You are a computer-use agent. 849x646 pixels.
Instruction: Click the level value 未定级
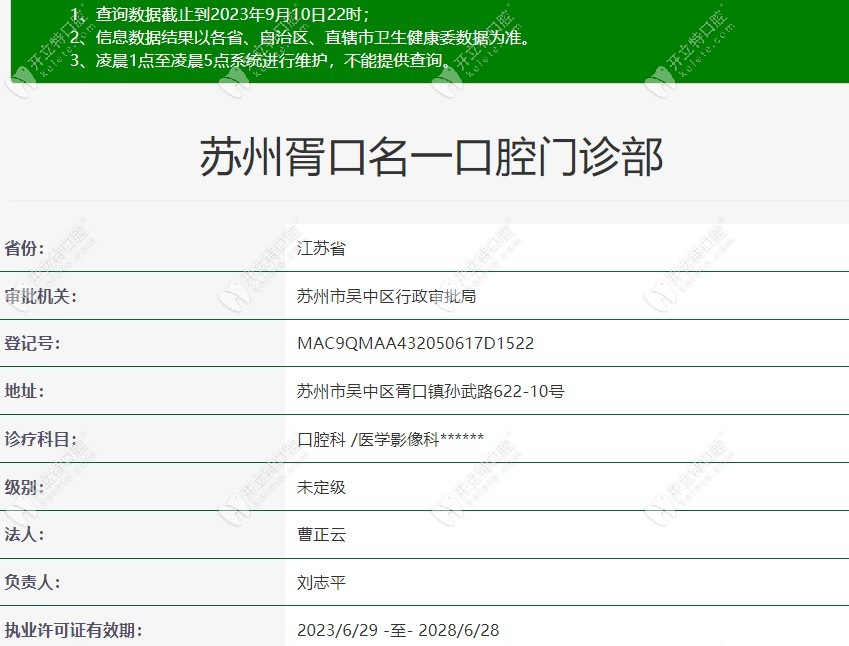tap(321, 487)
